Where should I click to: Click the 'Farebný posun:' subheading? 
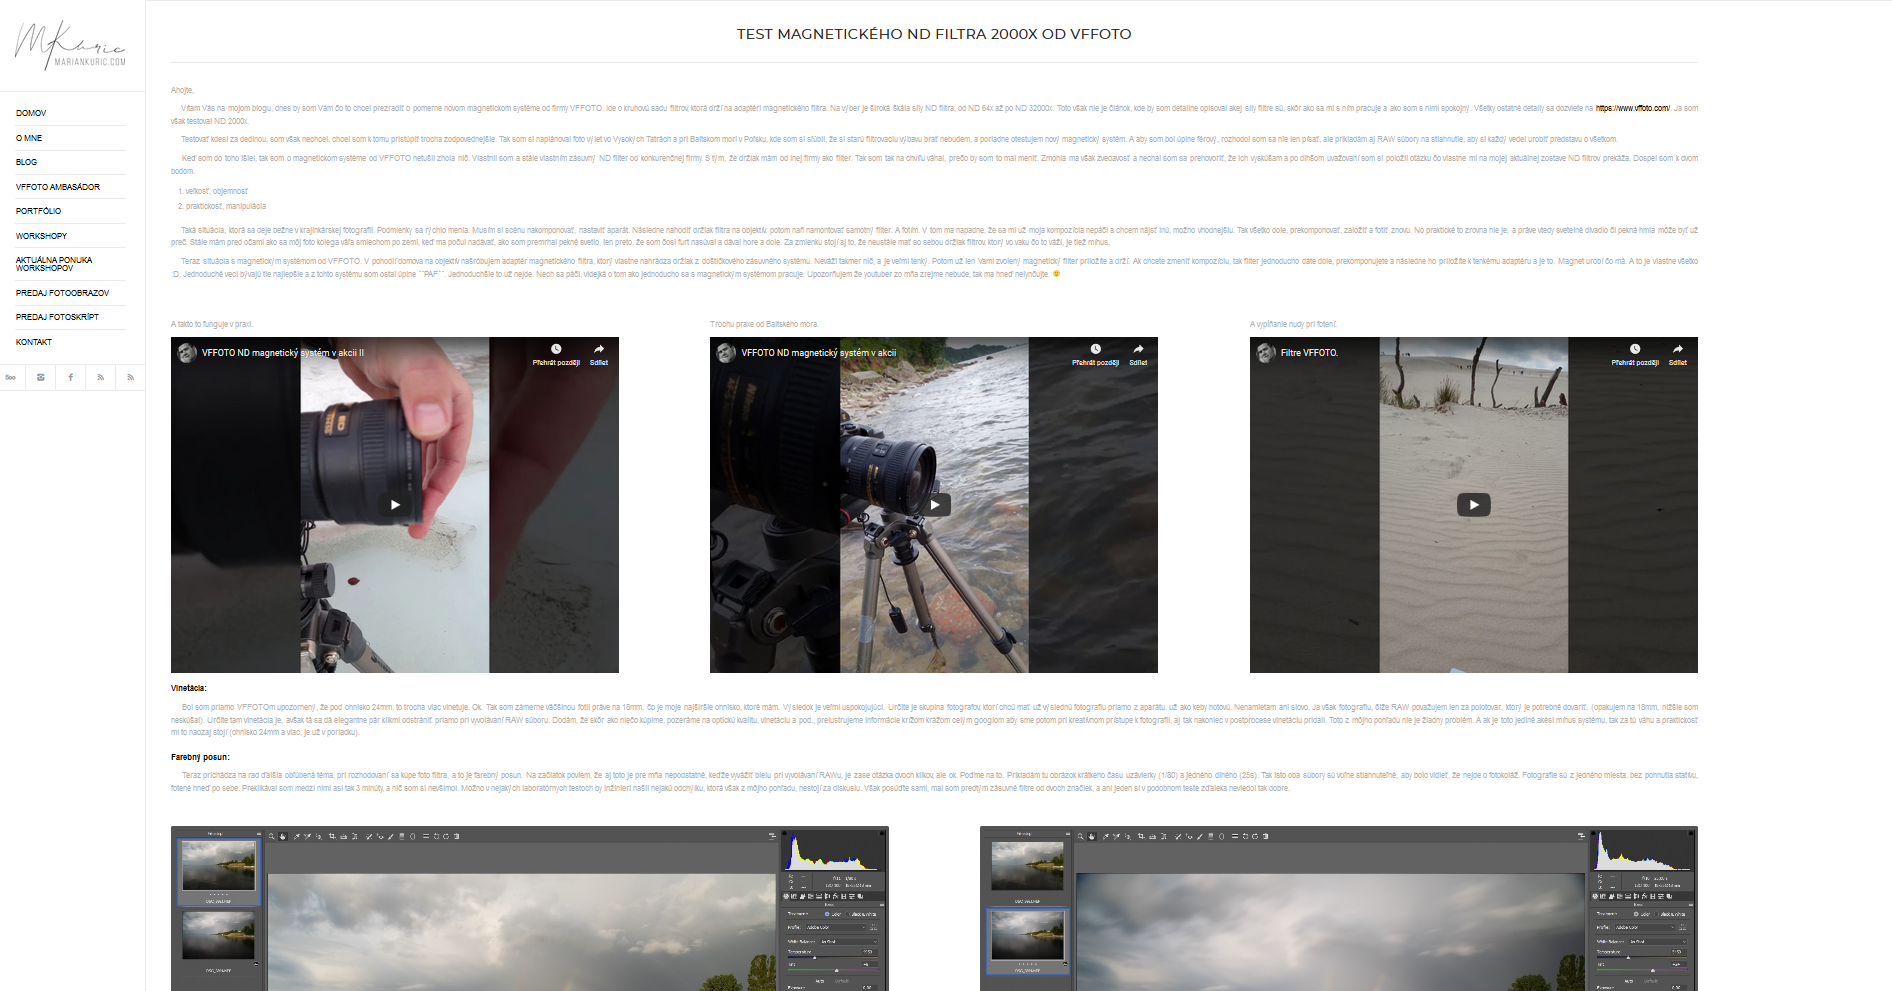pyautogui.click(x=200, y=757)
